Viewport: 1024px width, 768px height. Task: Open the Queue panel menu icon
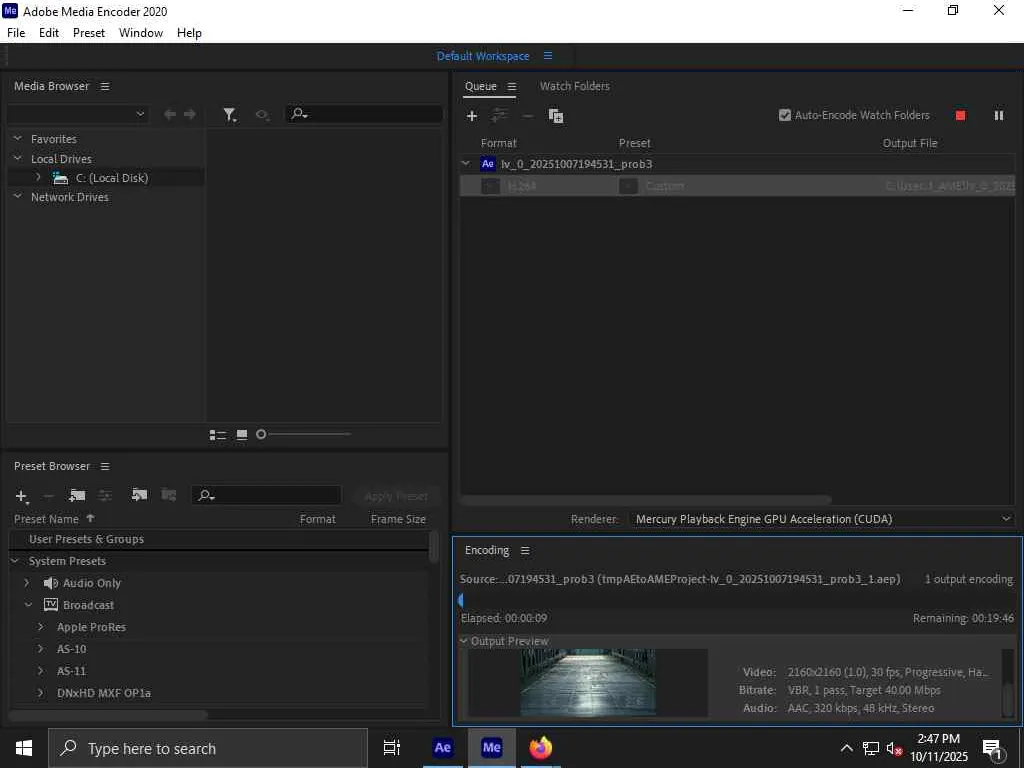pos(512,86)
